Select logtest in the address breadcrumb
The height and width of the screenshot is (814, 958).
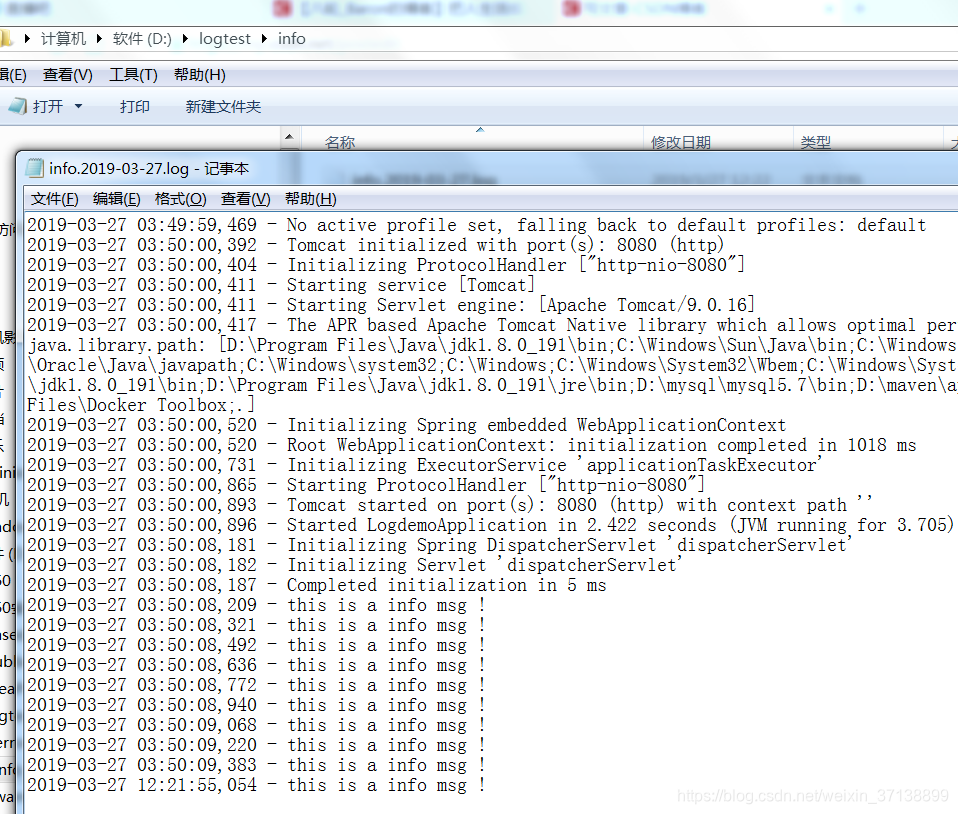(225, 38)
